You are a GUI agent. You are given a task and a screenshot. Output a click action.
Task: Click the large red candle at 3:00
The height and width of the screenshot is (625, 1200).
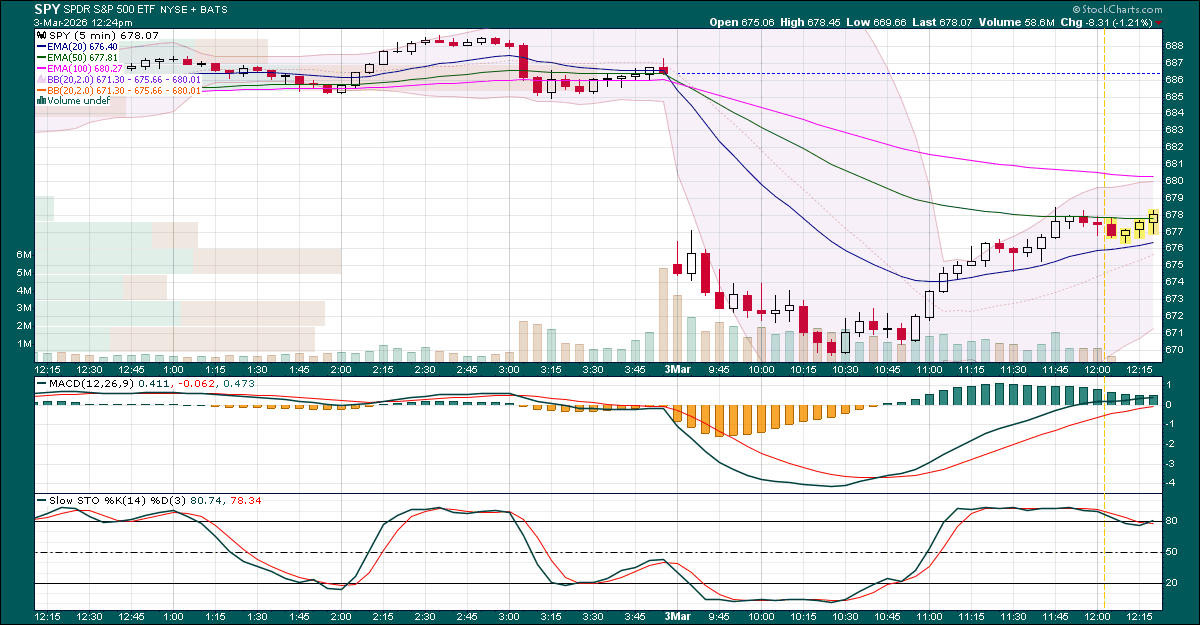pos(523,60)
